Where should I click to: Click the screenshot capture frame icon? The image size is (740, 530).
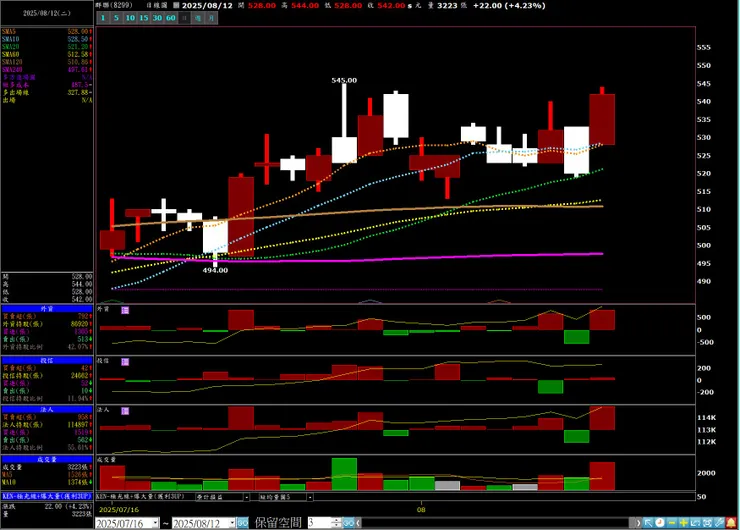pyautogui.click(x=707, y=523)
